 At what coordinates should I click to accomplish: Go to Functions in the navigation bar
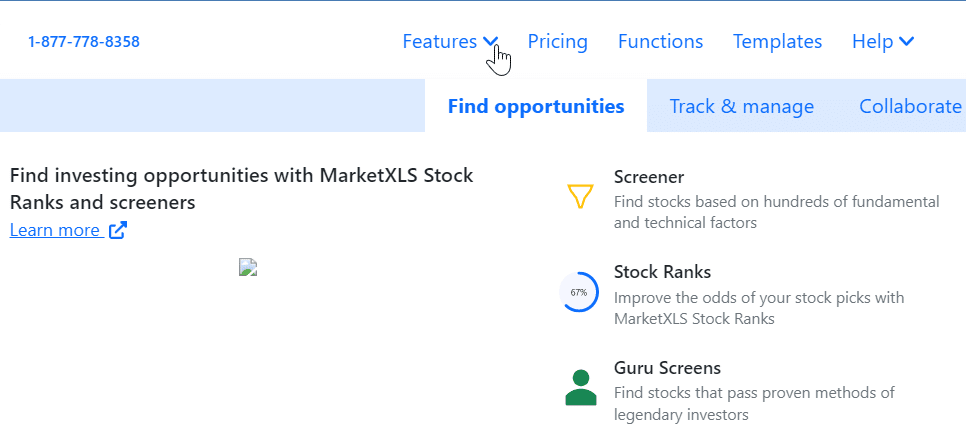pyautogui.click(x=660, y=41)
